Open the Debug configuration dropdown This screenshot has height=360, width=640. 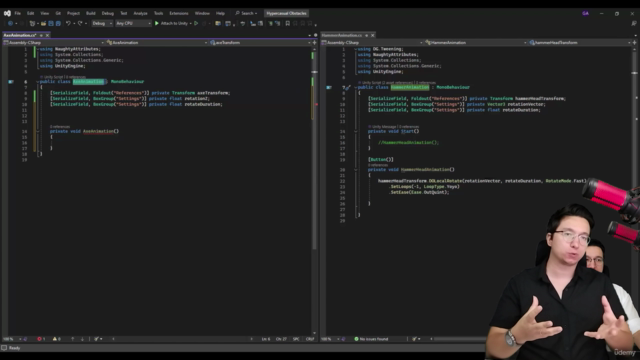(x=102, y=24)
